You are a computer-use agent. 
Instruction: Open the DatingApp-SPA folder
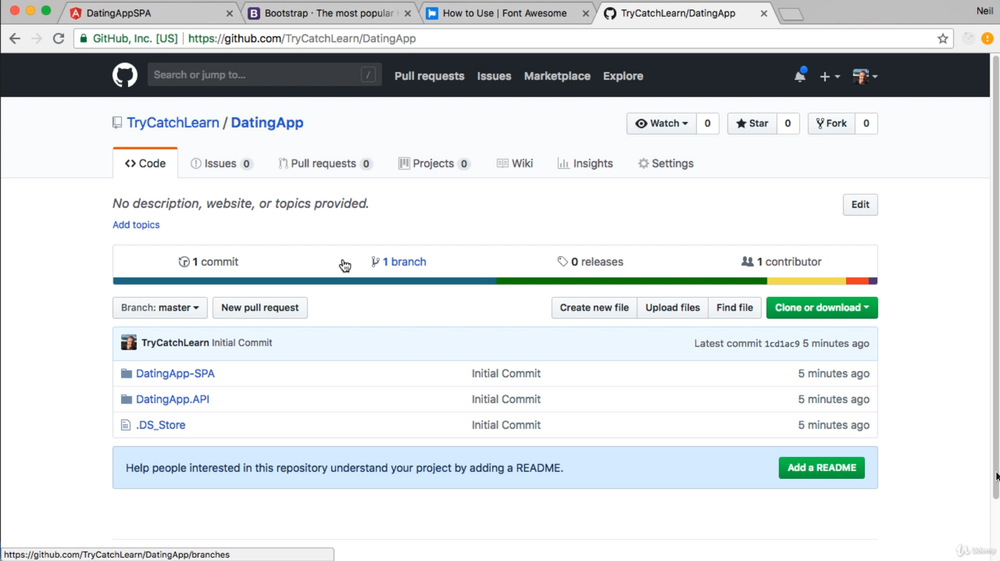point(175,374)
